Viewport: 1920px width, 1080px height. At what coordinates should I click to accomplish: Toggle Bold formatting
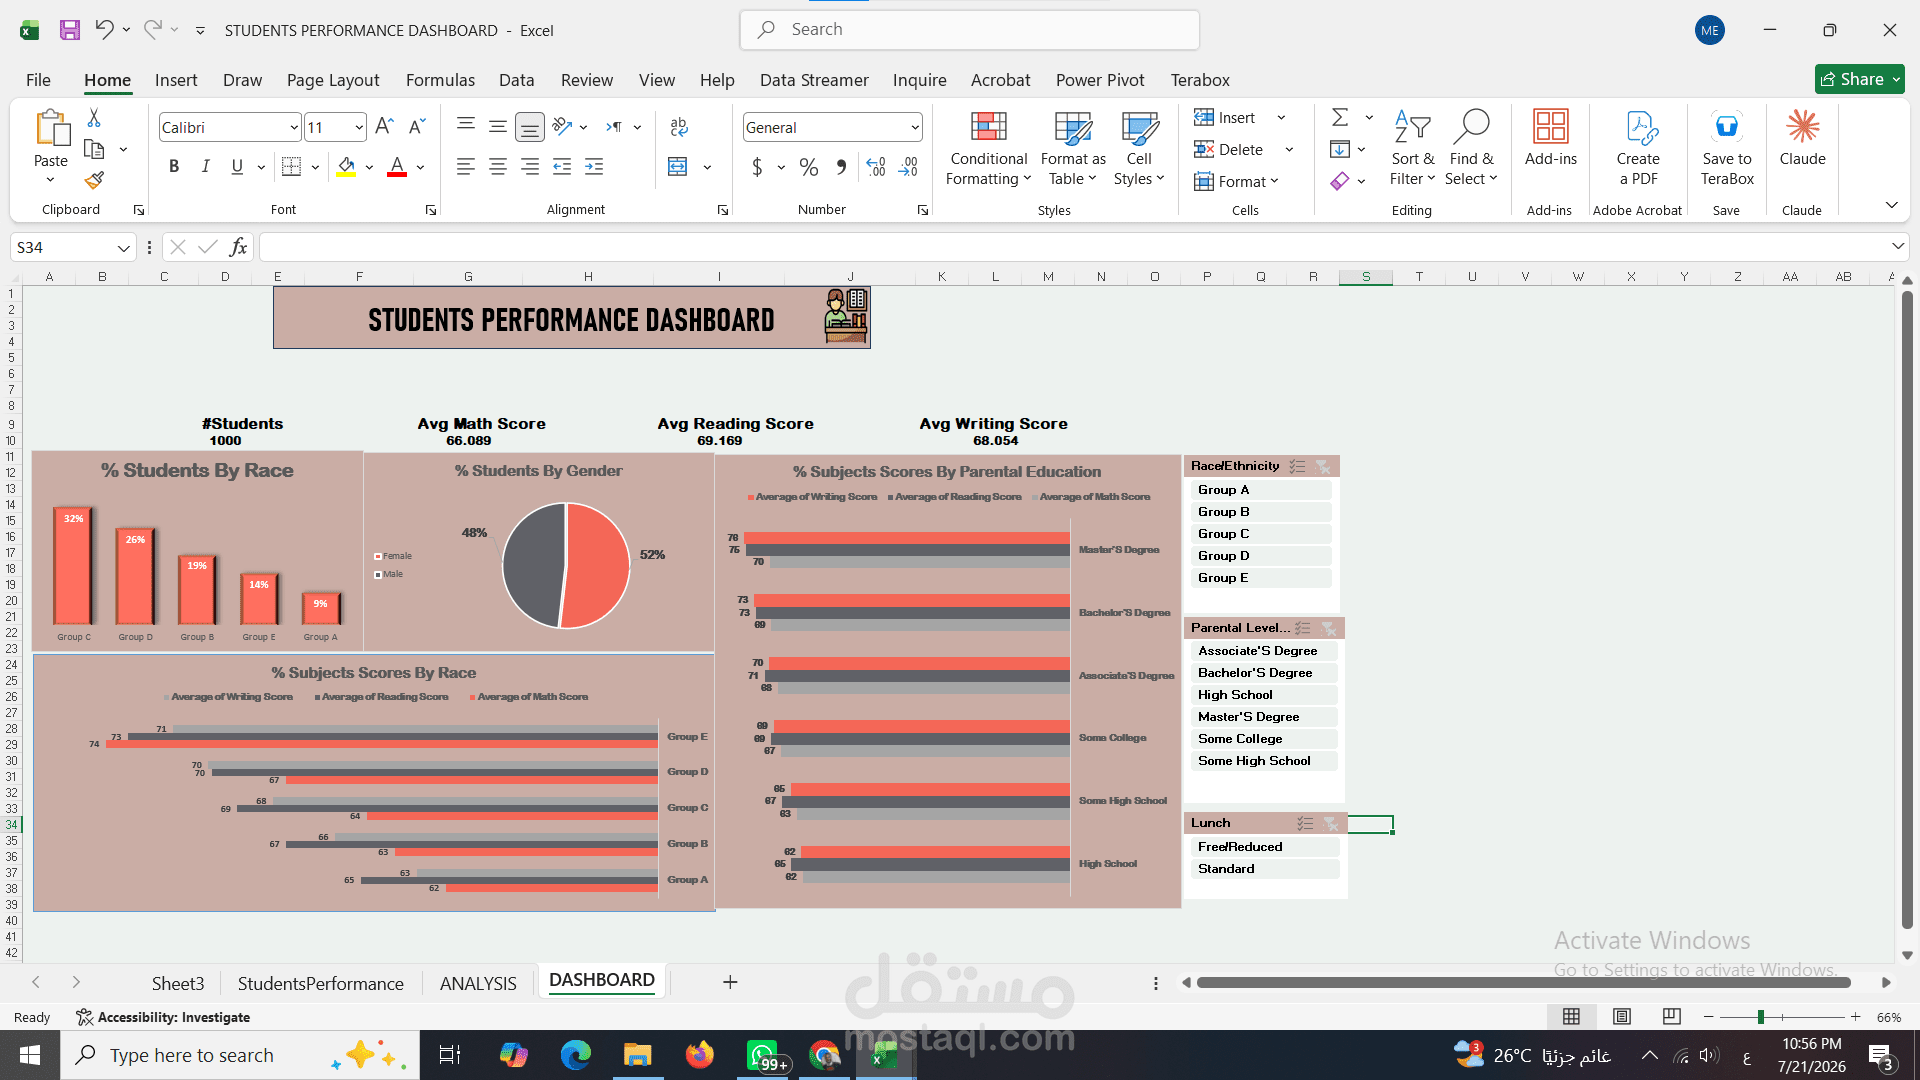pyautogui.click(x=174, y=167)
